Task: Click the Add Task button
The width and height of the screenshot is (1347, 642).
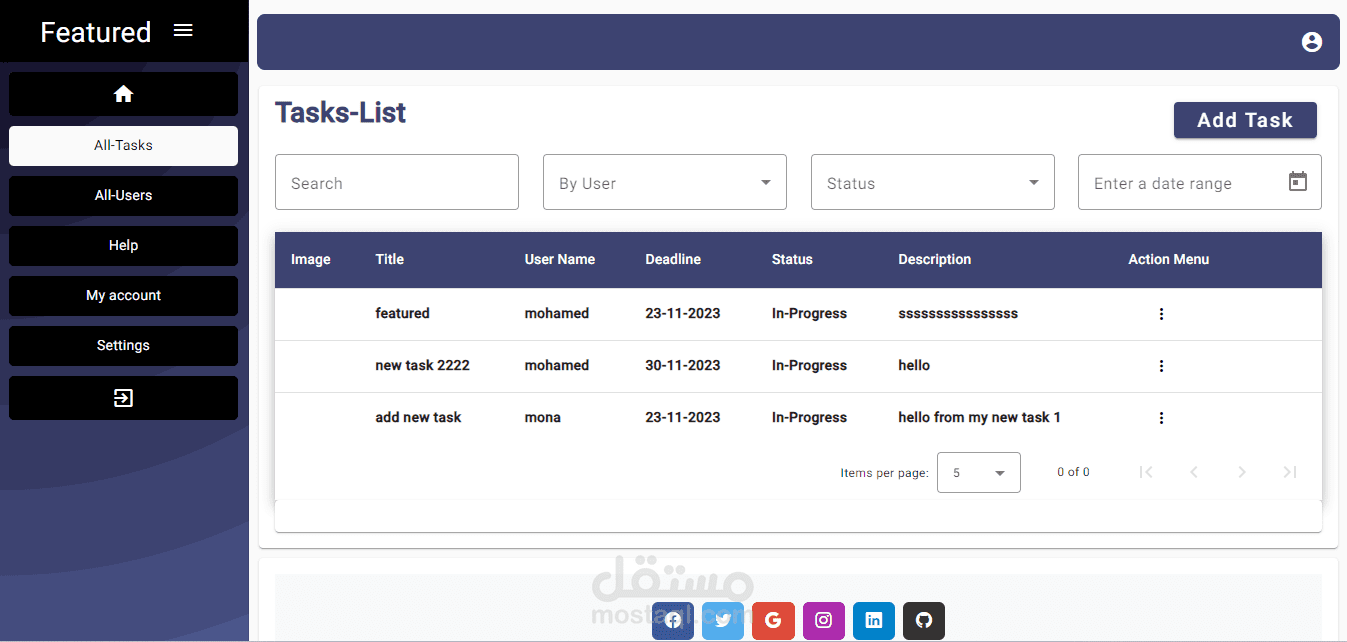Action: point(1244,119)
